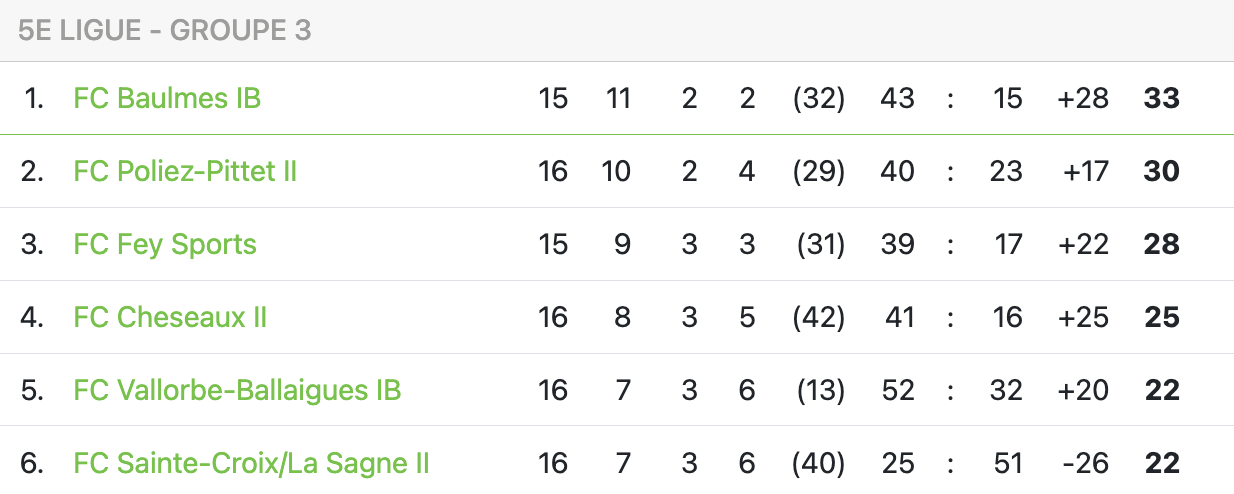Click the 51 goals conceded value
Viewport: 1234px width, 494px height.
click(1007, 463)
